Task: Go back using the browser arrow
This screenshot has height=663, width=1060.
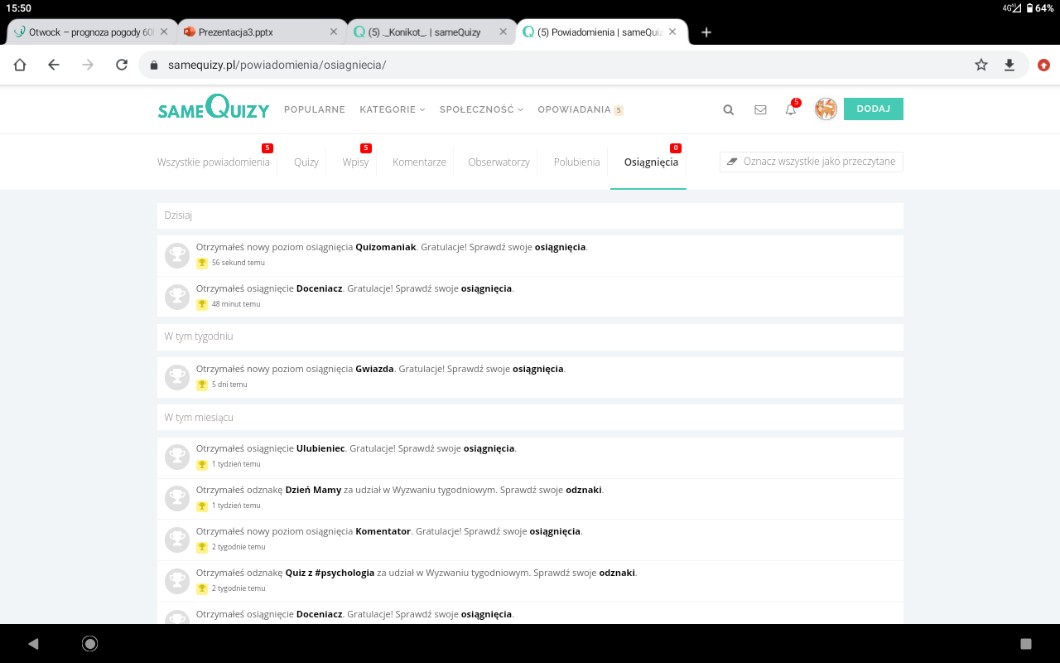Action: [x=53, y=65]
